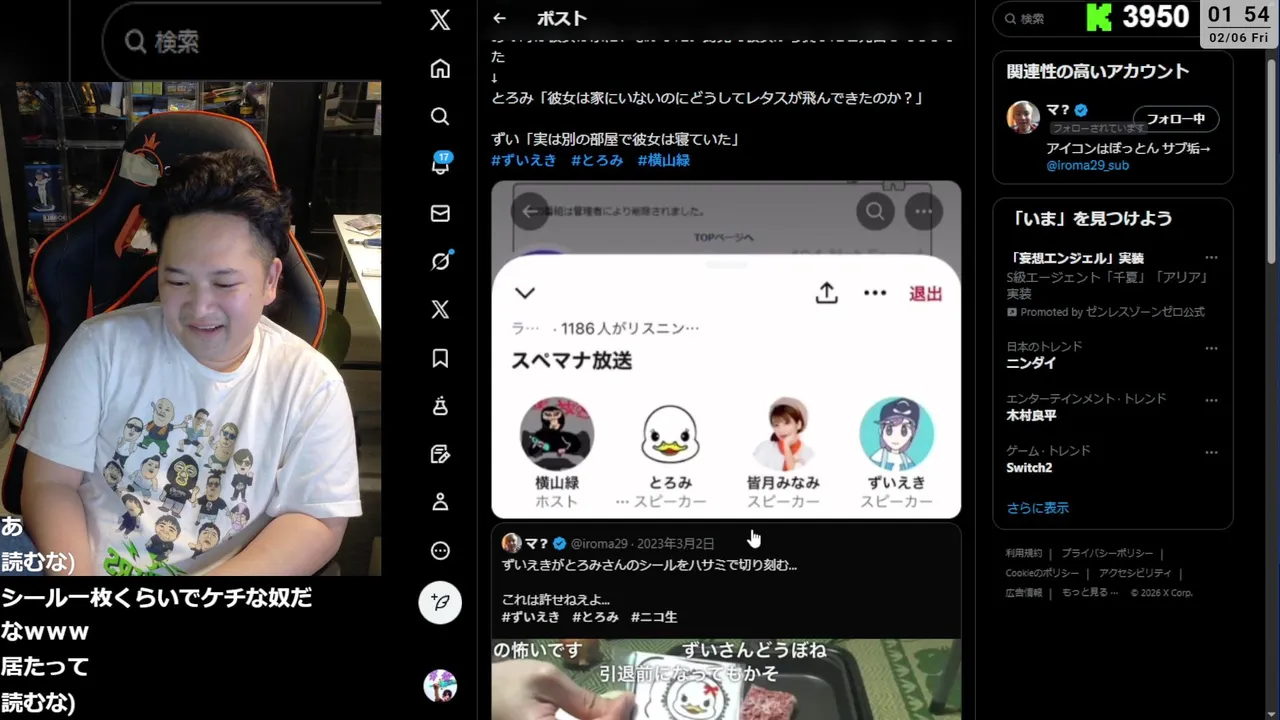Click the フォロー中 button for マ?
The width and height of the screenshot is (1280, 720).
tap(1176, 118)
